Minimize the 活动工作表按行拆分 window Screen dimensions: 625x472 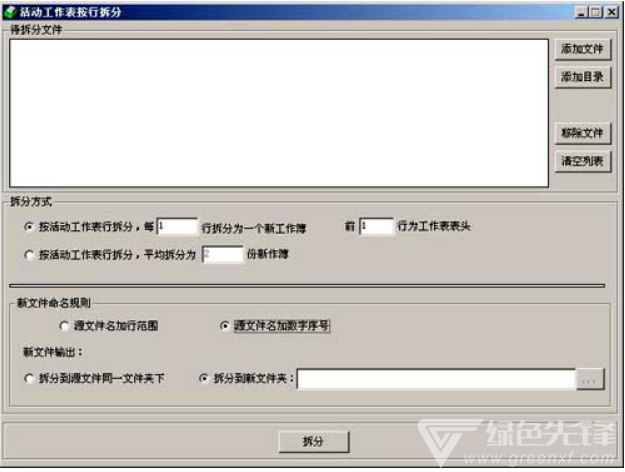(582, 12)
